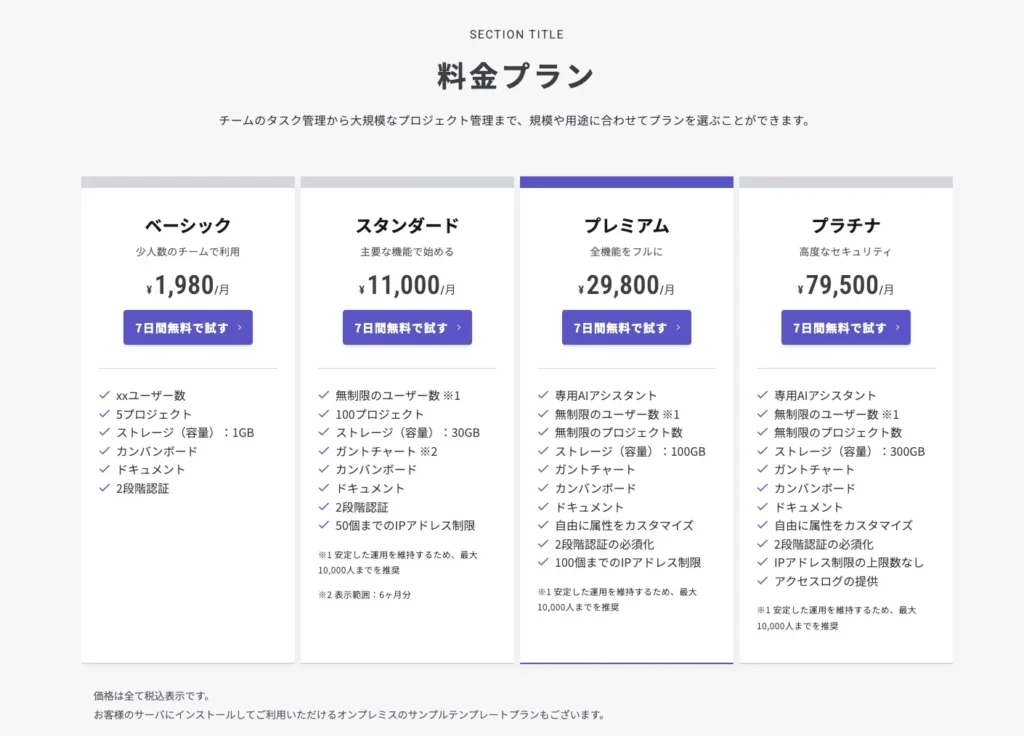Click the SECTION TITLE label

click(x=517, y=35)
